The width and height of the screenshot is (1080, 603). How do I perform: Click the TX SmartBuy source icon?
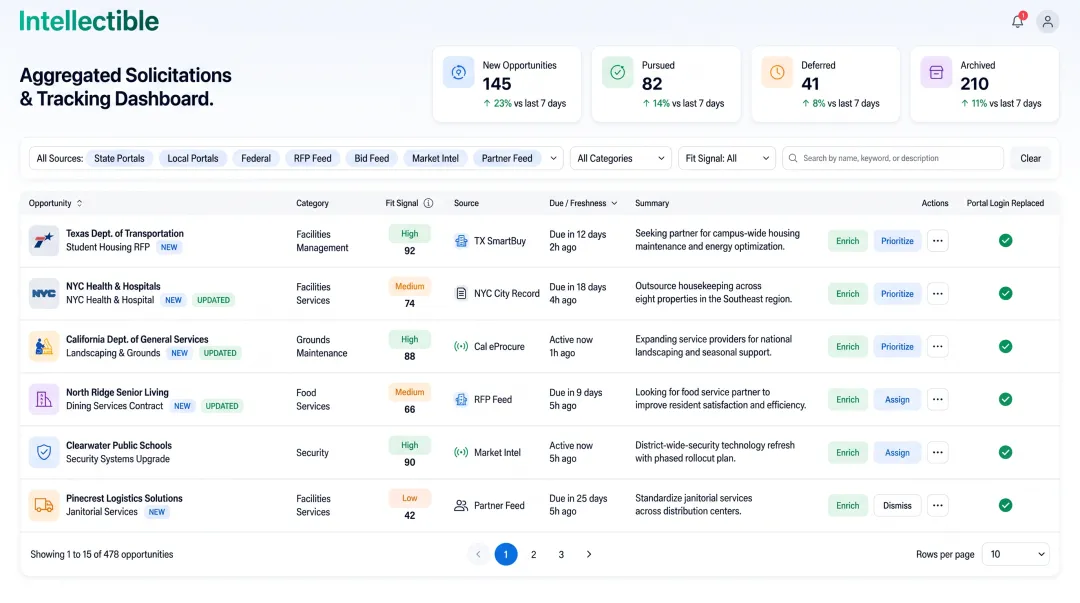point(461,241)
